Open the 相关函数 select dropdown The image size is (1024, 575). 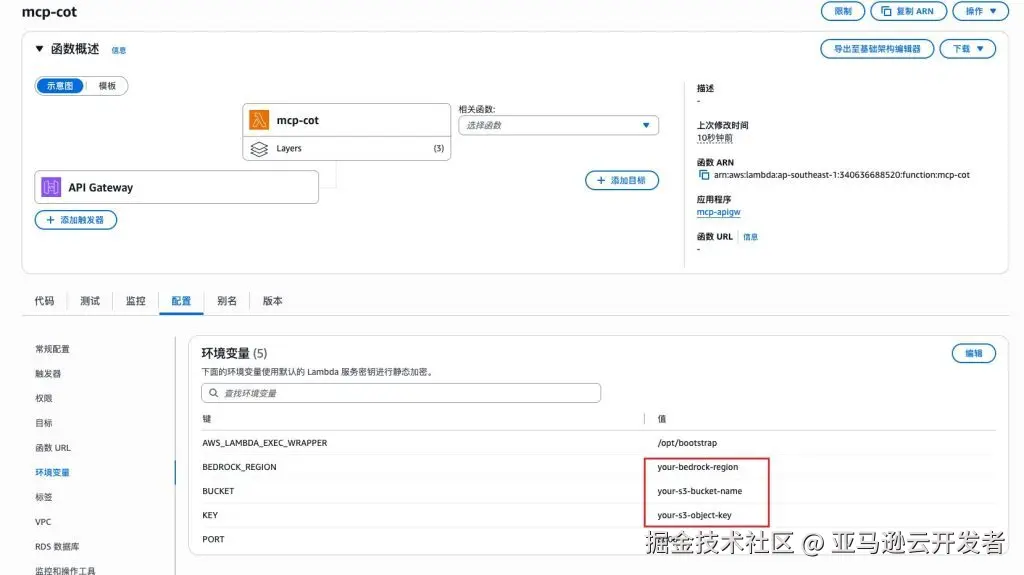tap(558, 125)
